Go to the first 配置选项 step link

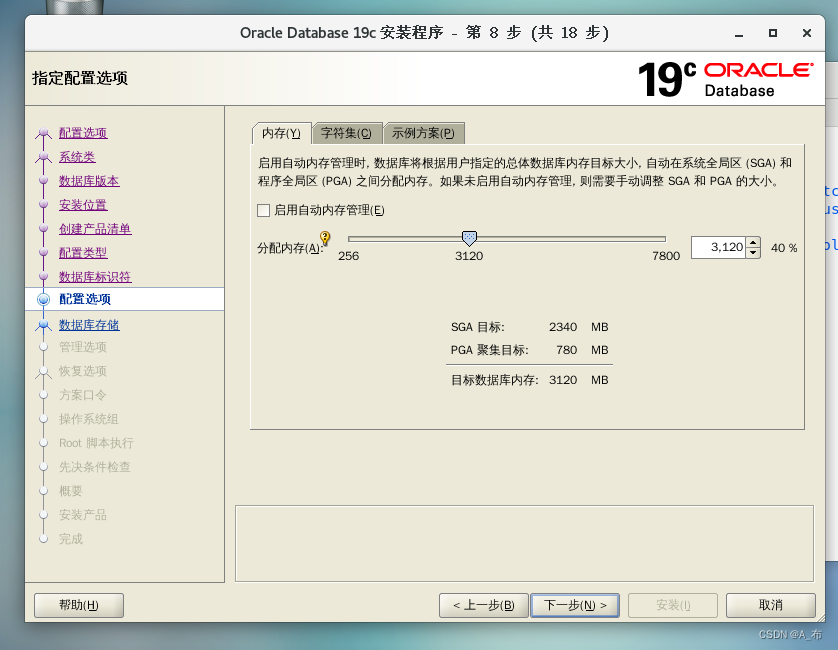(83, 133)
